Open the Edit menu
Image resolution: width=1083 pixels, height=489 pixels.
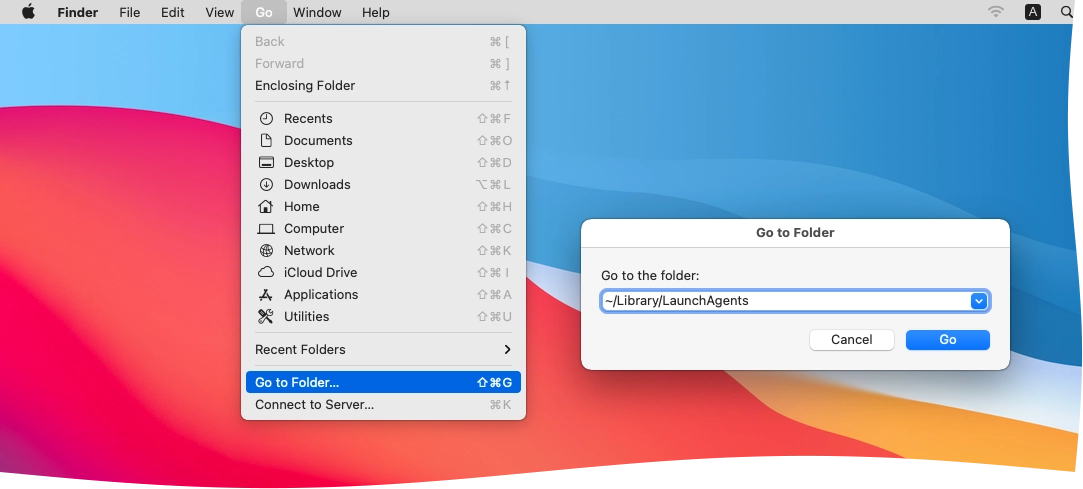pos(173,12)
